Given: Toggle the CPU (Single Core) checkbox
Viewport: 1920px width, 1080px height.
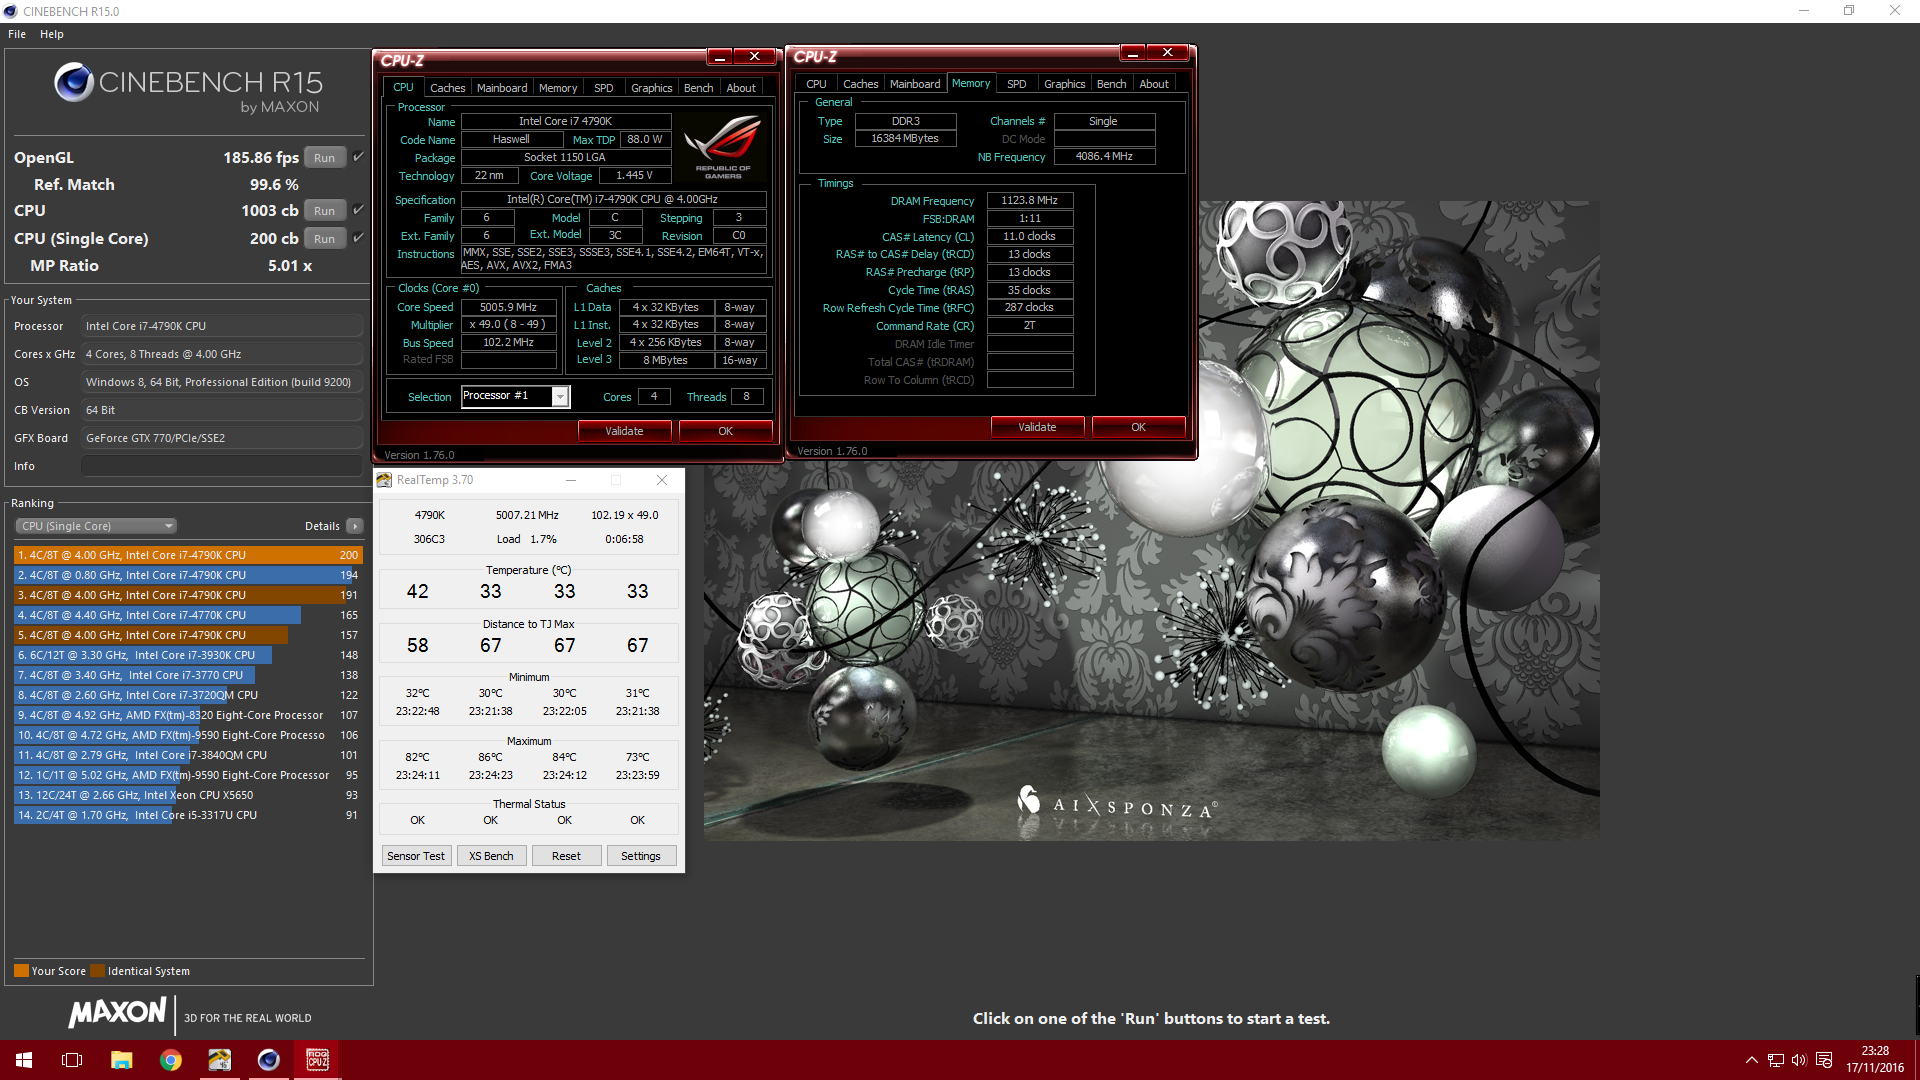Looking at the screenshot, I should 358,238.
